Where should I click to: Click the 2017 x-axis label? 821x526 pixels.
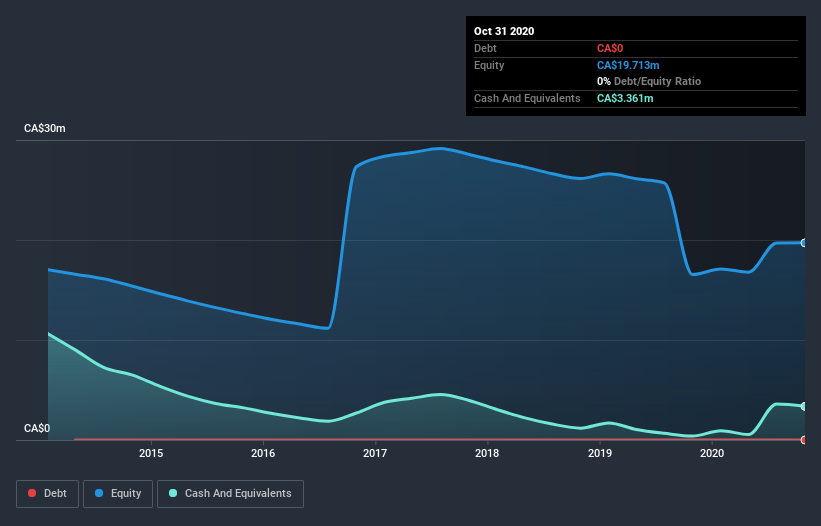pyautogui.click(x=375, y=453)
